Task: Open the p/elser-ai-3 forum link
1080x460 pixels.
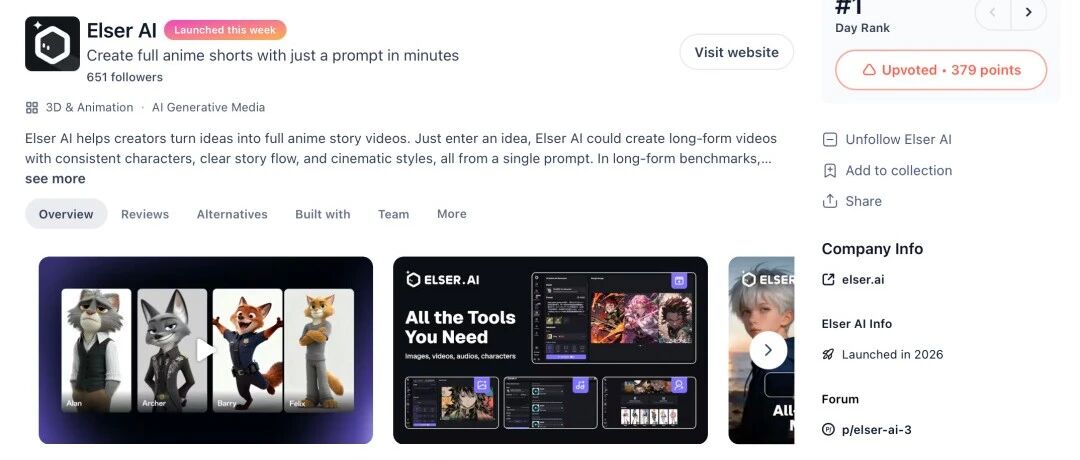Action: [x=876, y=430]
